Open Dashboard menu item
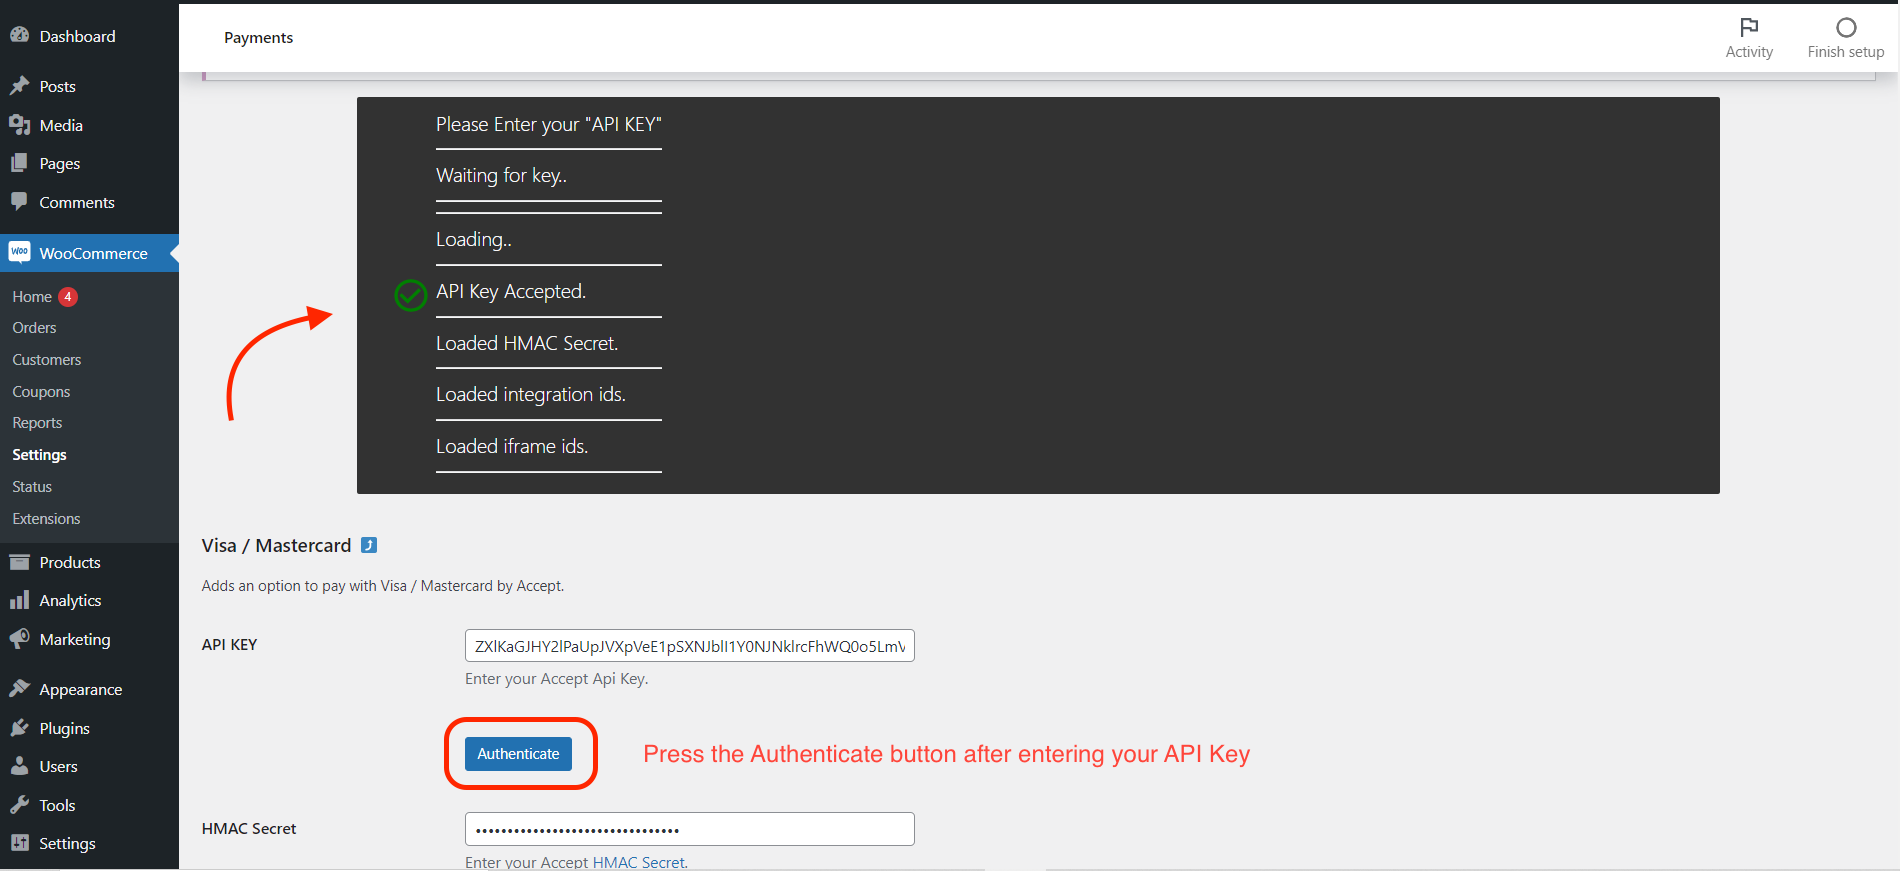The height and width of the screenshot is (871, 1900). pyautogui.click(x=77, y=36)
